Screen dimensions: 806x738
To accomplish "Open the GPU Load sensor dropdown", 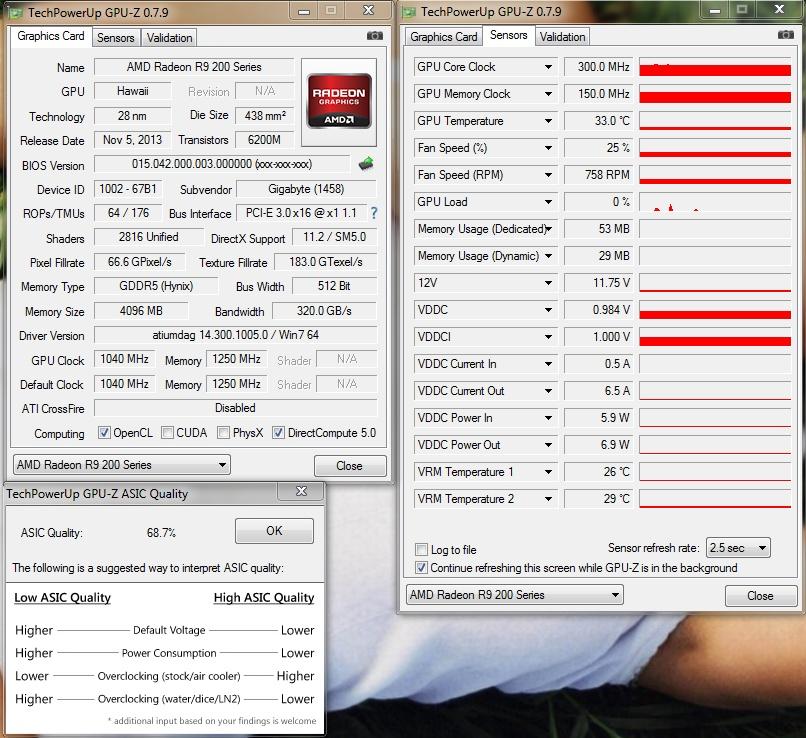I will click(x=548, y=202).
